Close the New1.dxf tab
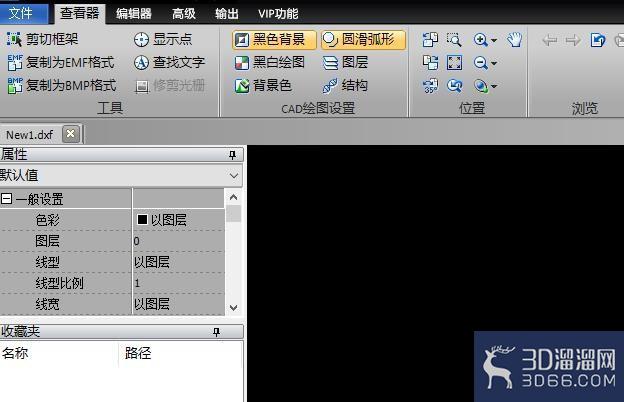The height and width of the screenshot is (402, 624). click(x=71, y=134)
